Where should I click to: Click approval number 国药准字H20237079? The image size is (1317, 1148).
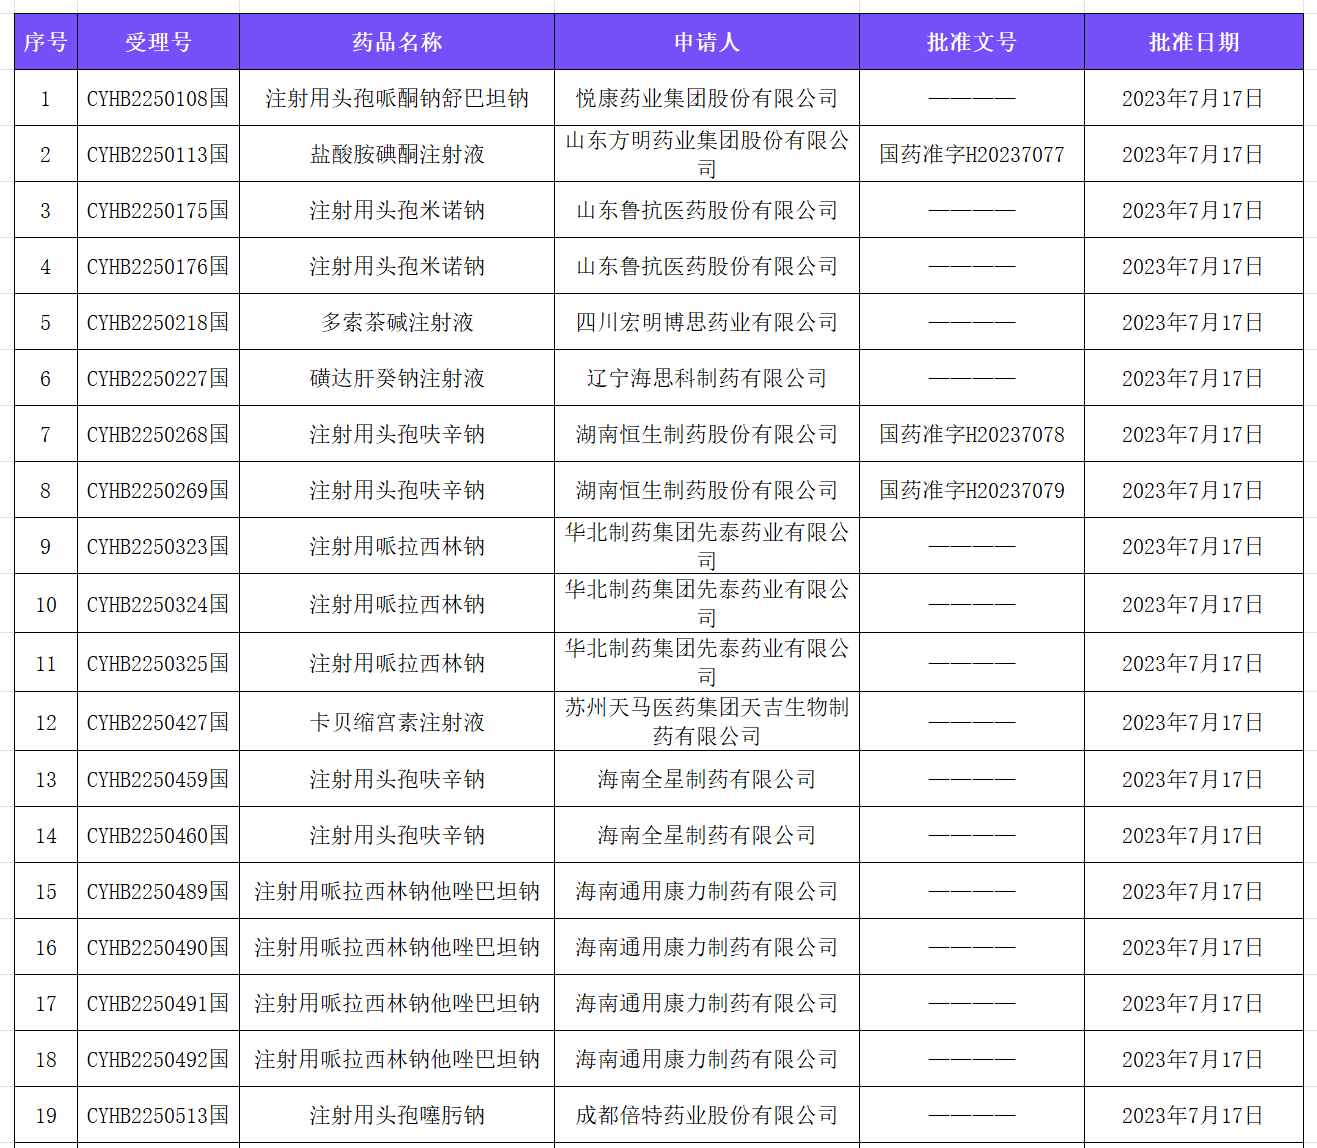point(971,490)
